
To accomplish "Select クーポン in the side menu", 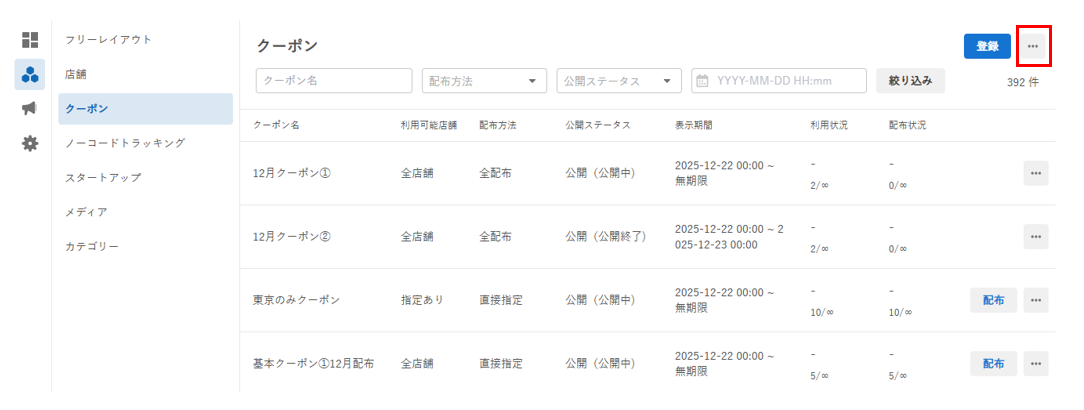I will 145,109.
